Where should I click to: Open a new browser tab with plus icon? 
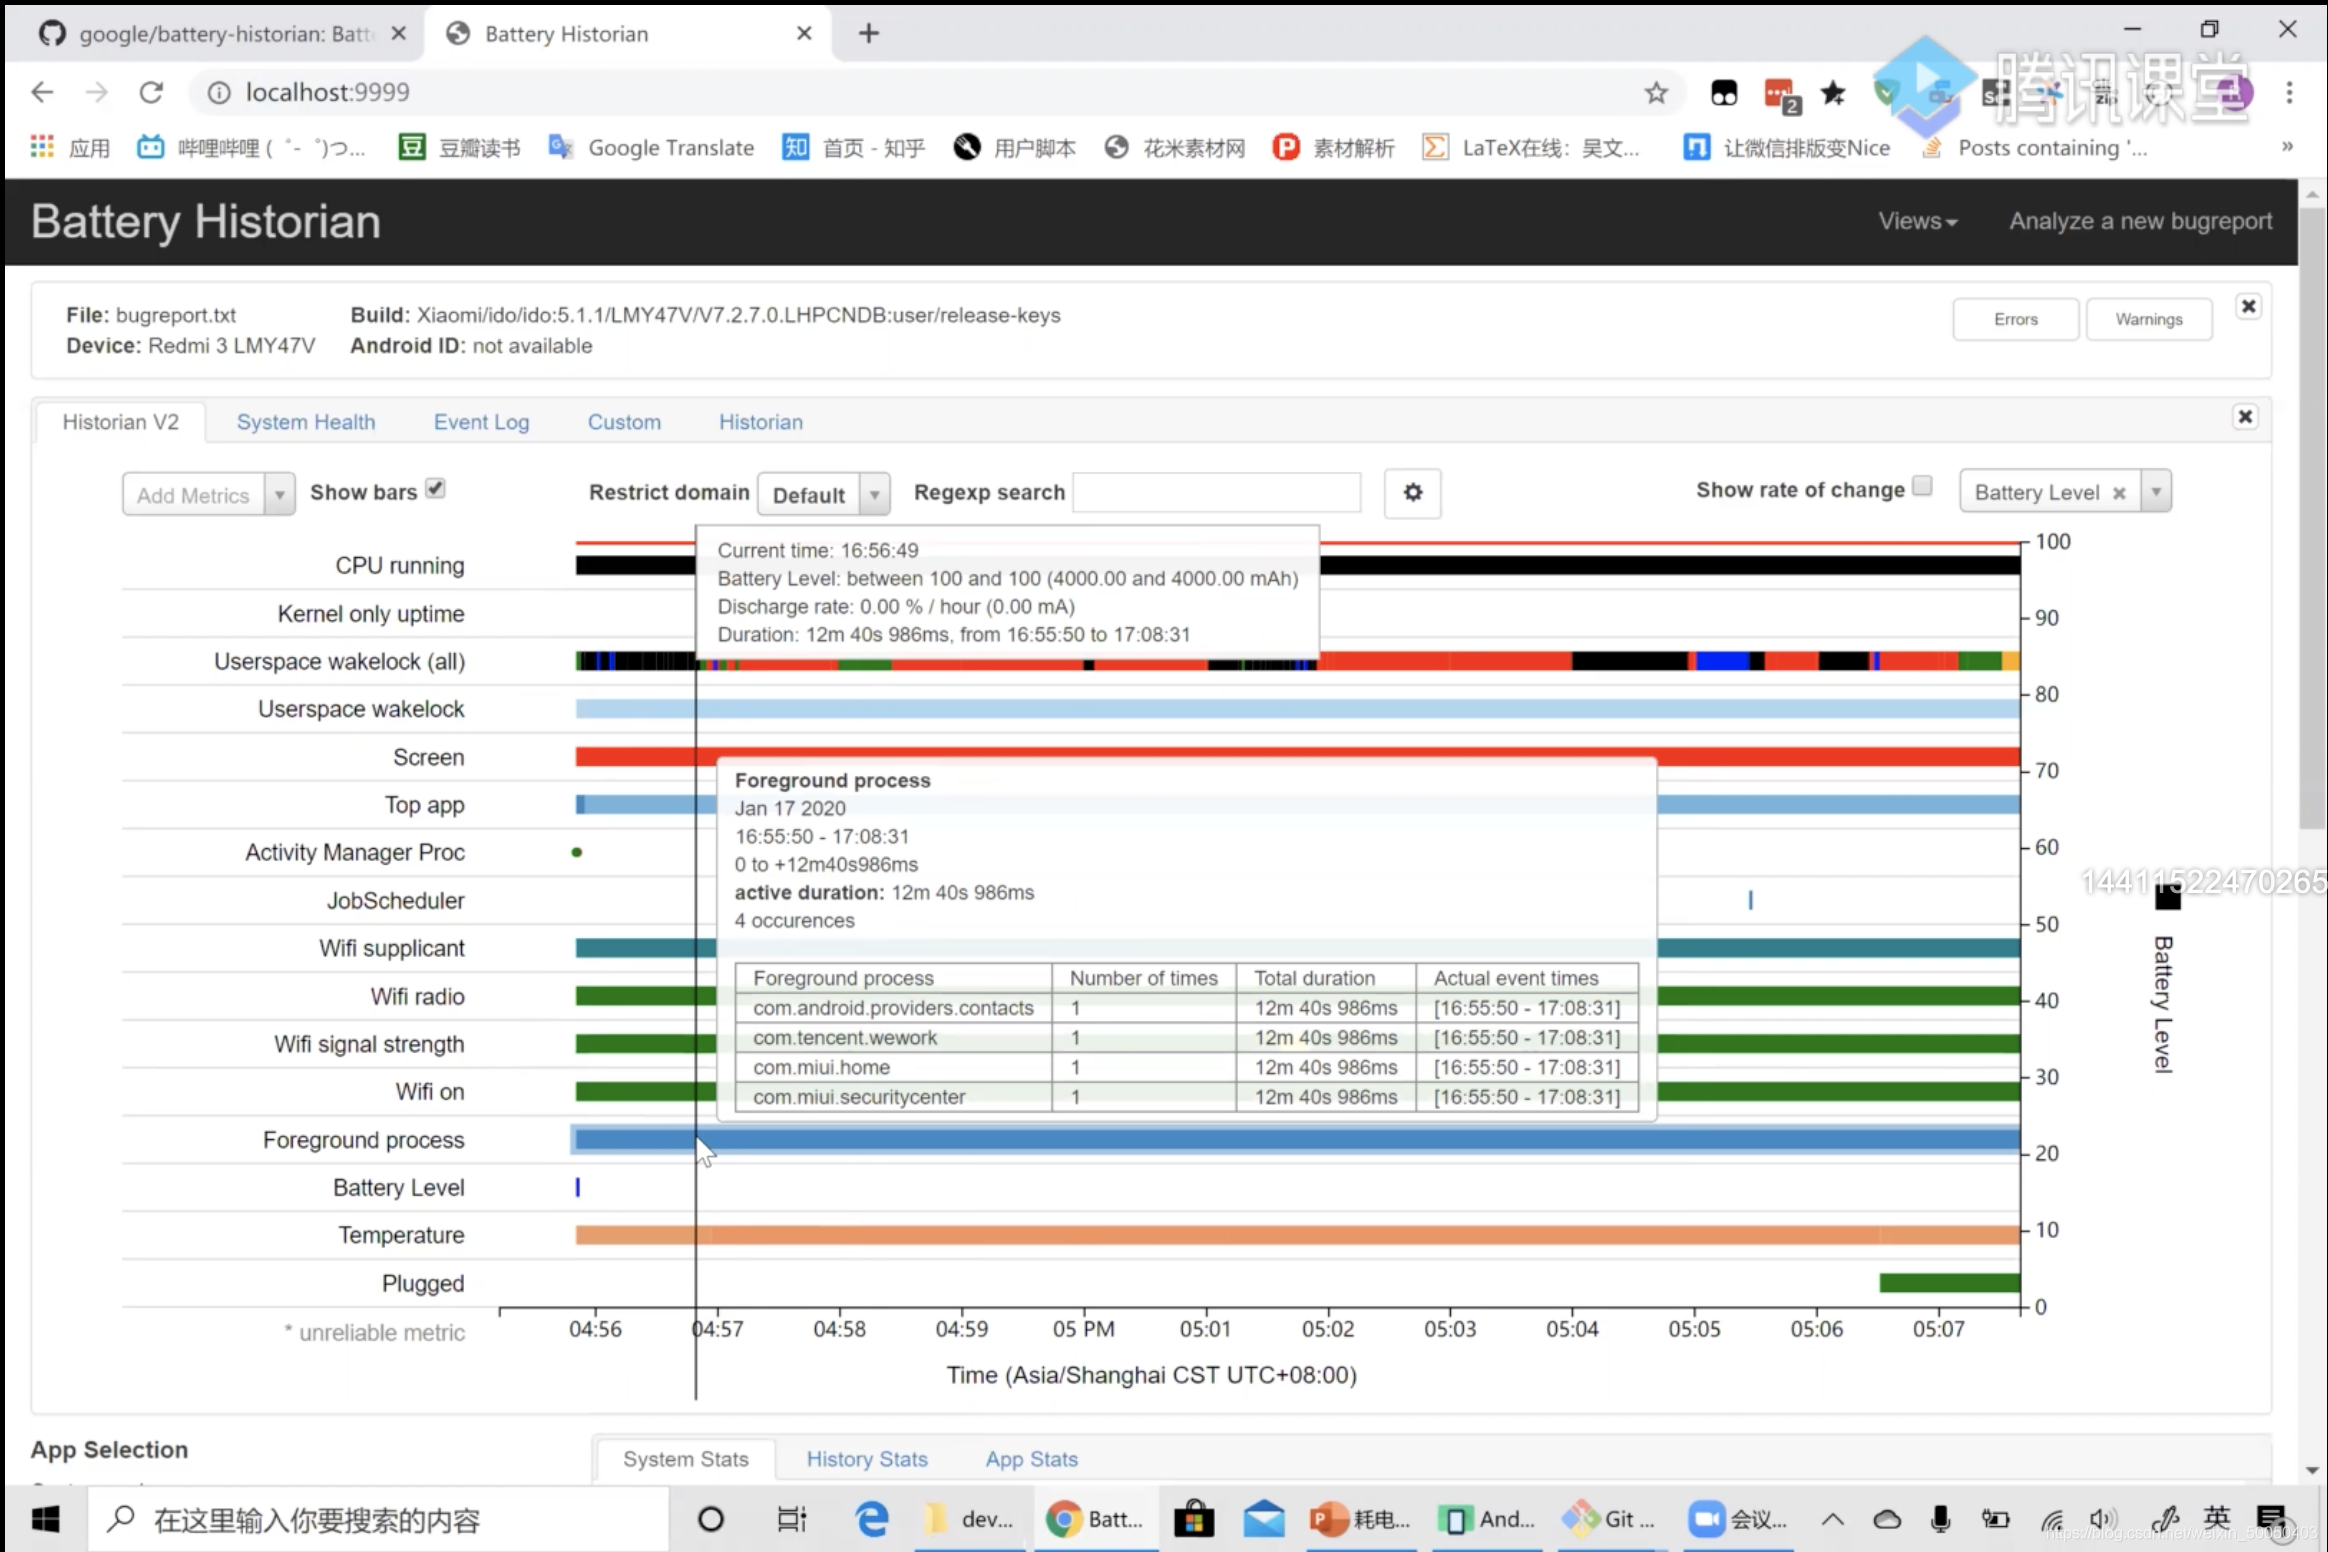tap(868, 34)
